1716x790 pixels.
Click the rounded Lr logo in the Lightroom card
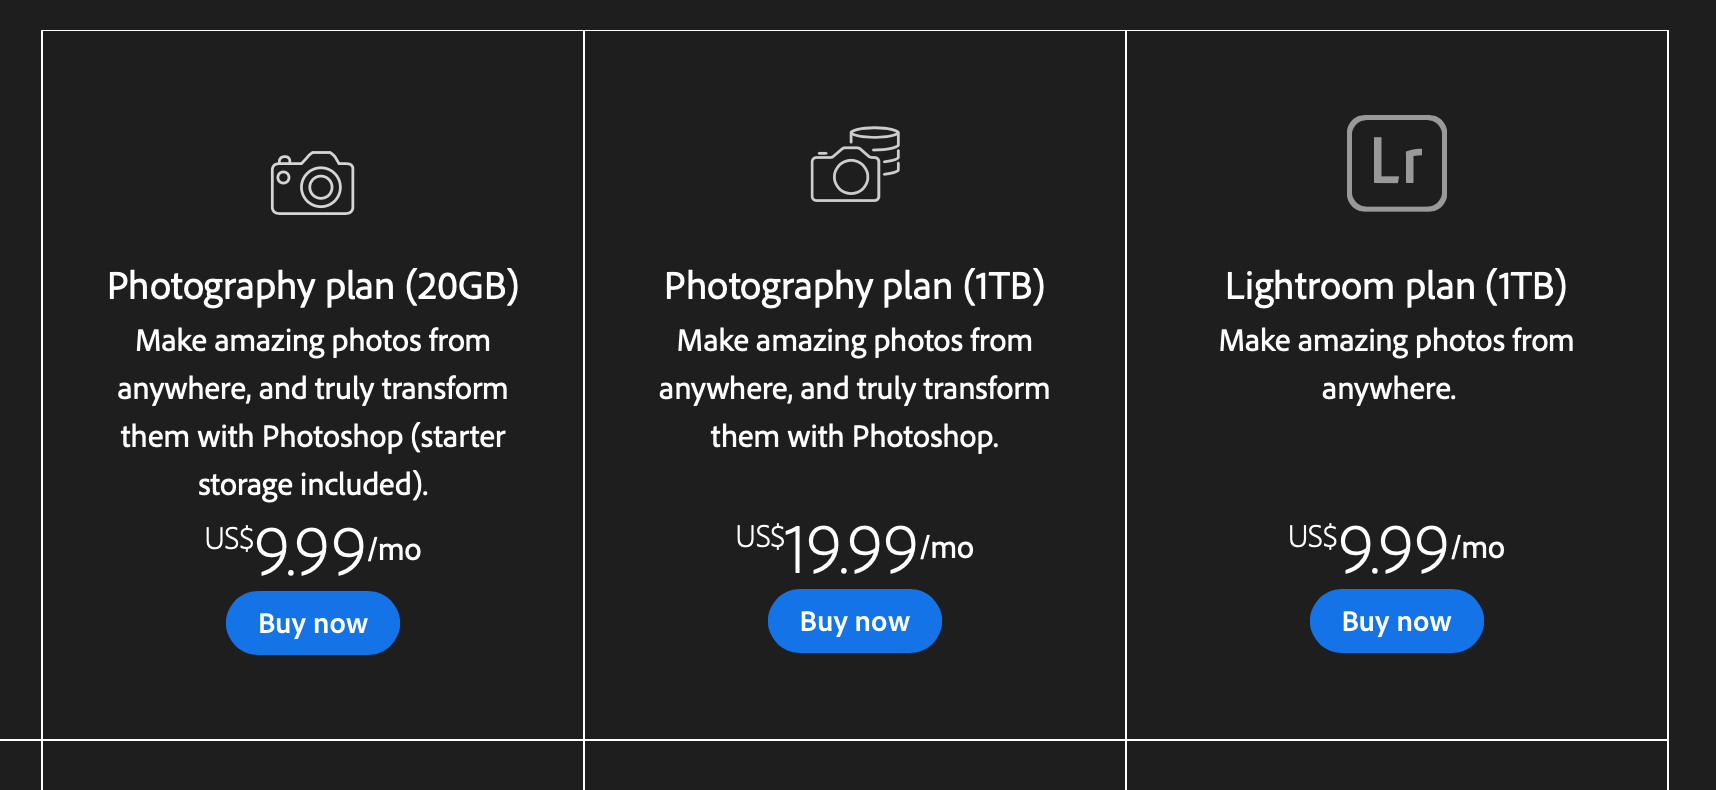1396,164
